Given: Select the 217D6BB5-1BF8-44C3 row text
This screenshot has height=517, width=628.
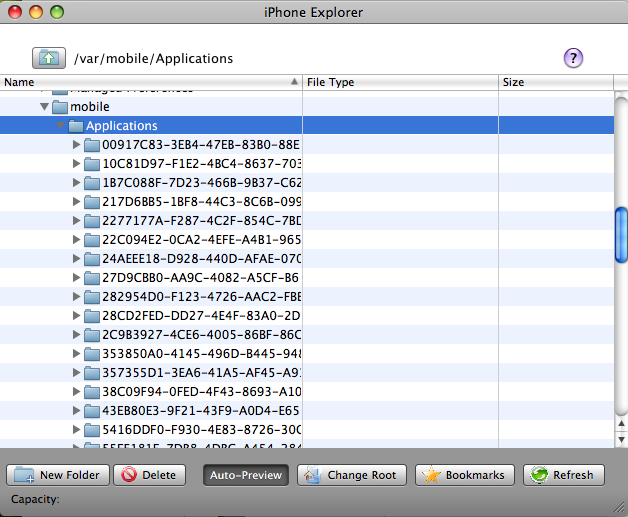Looking at the screenshot, I should click(x=201, y=201).
